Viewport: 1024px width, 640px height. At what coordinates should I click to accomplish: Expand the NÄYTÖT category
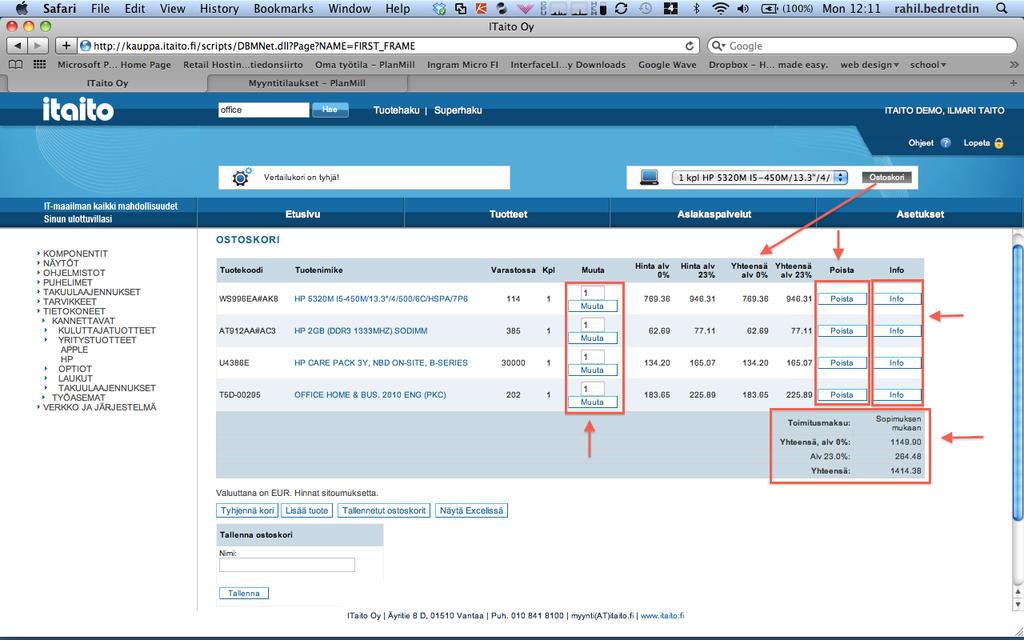(x=61, y=263)
